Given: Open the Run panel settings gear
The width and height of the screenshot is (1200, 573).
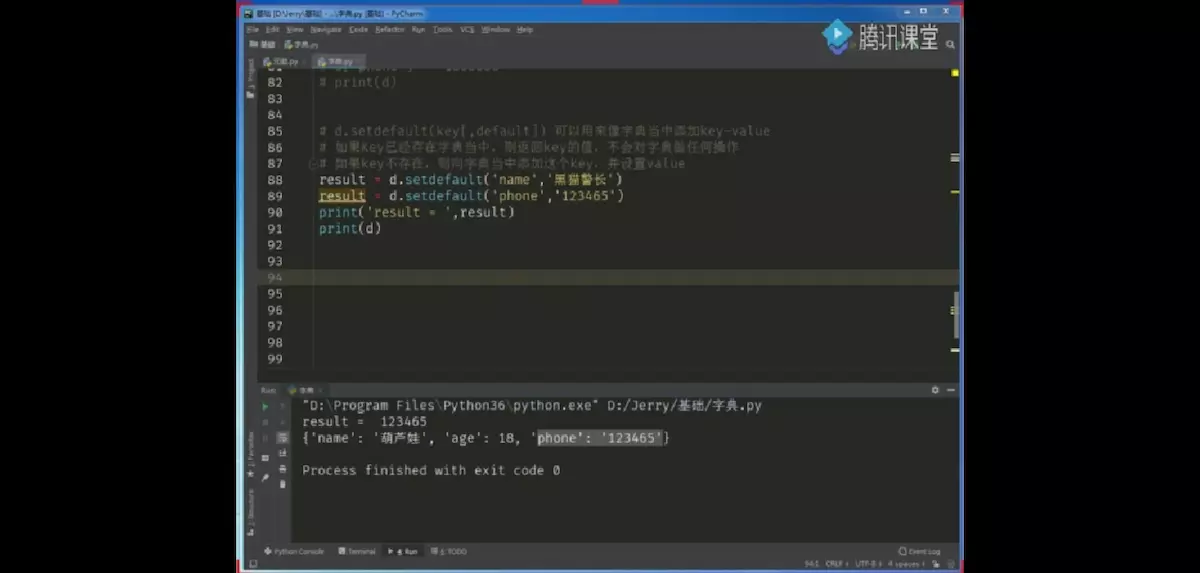Looking at the screenshot, I should click(x=936, y=390).
